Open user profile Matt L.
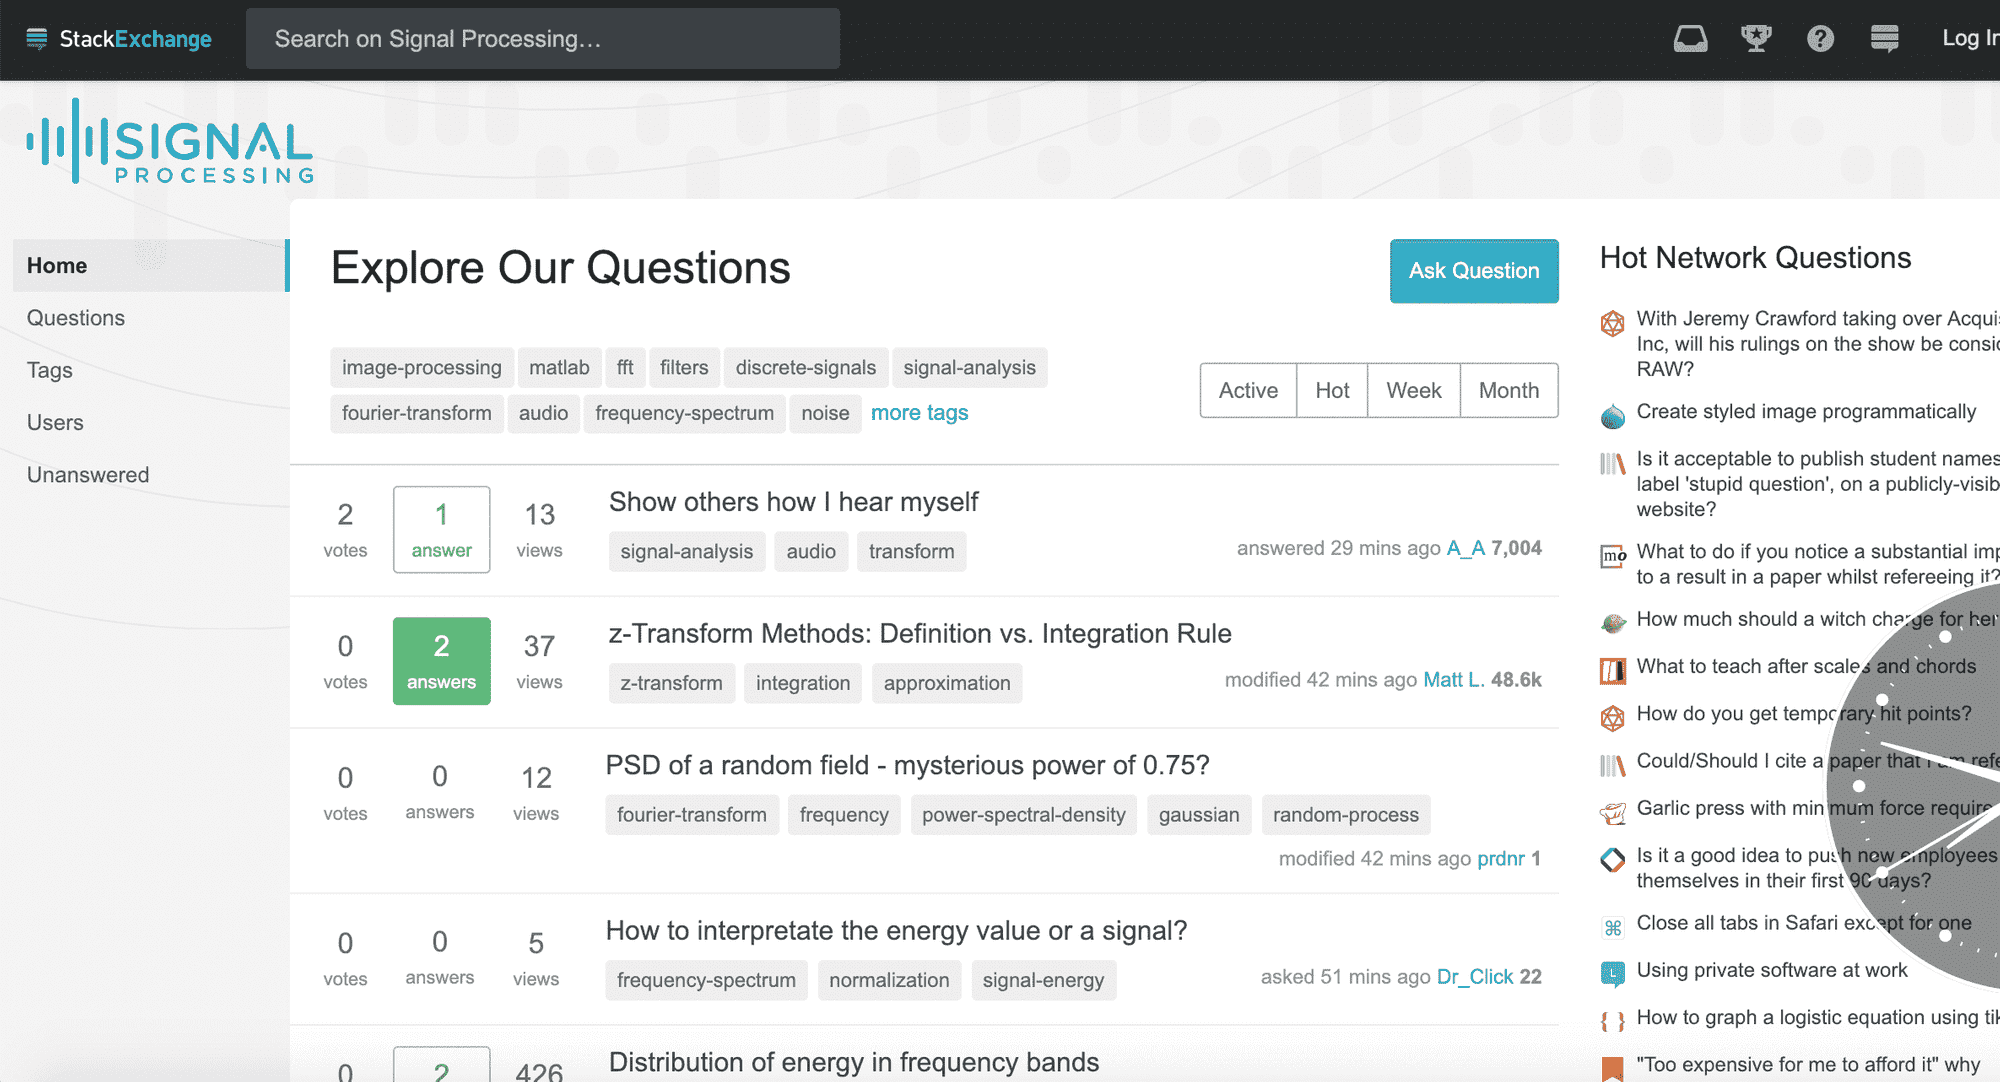 1453,680
